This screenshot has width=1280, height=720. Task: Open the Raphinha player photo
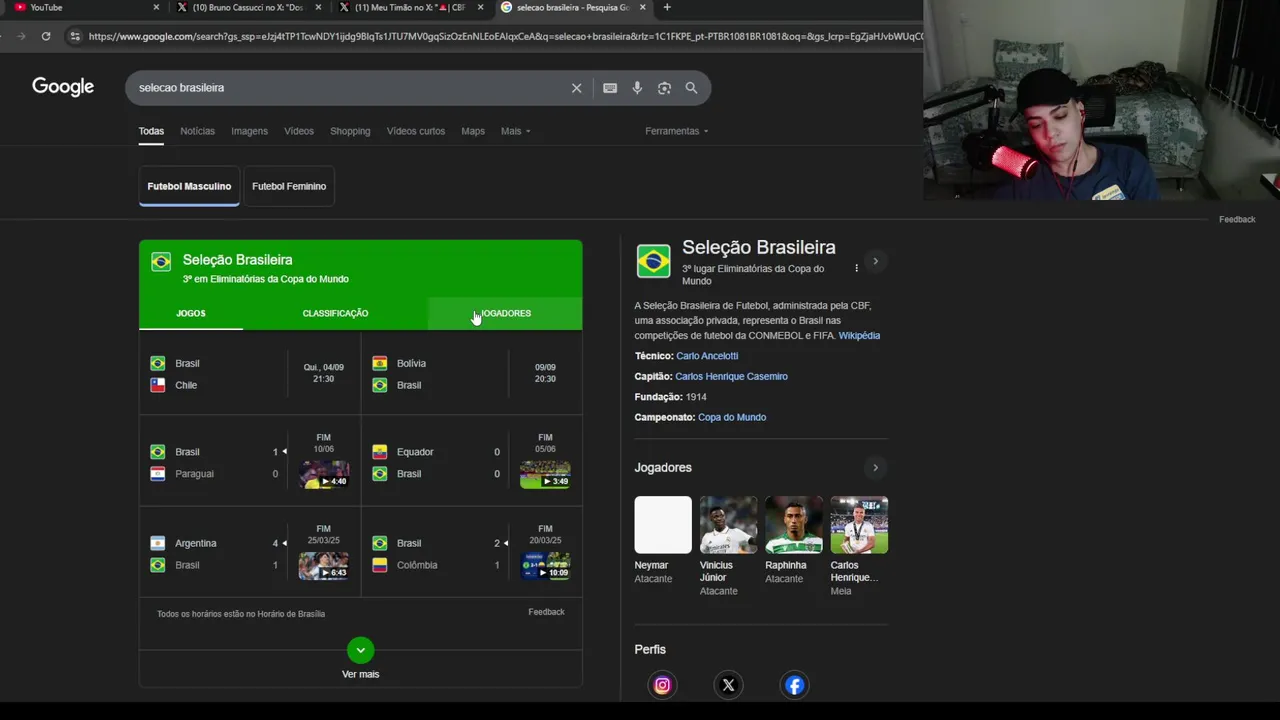tap(794, 525)
